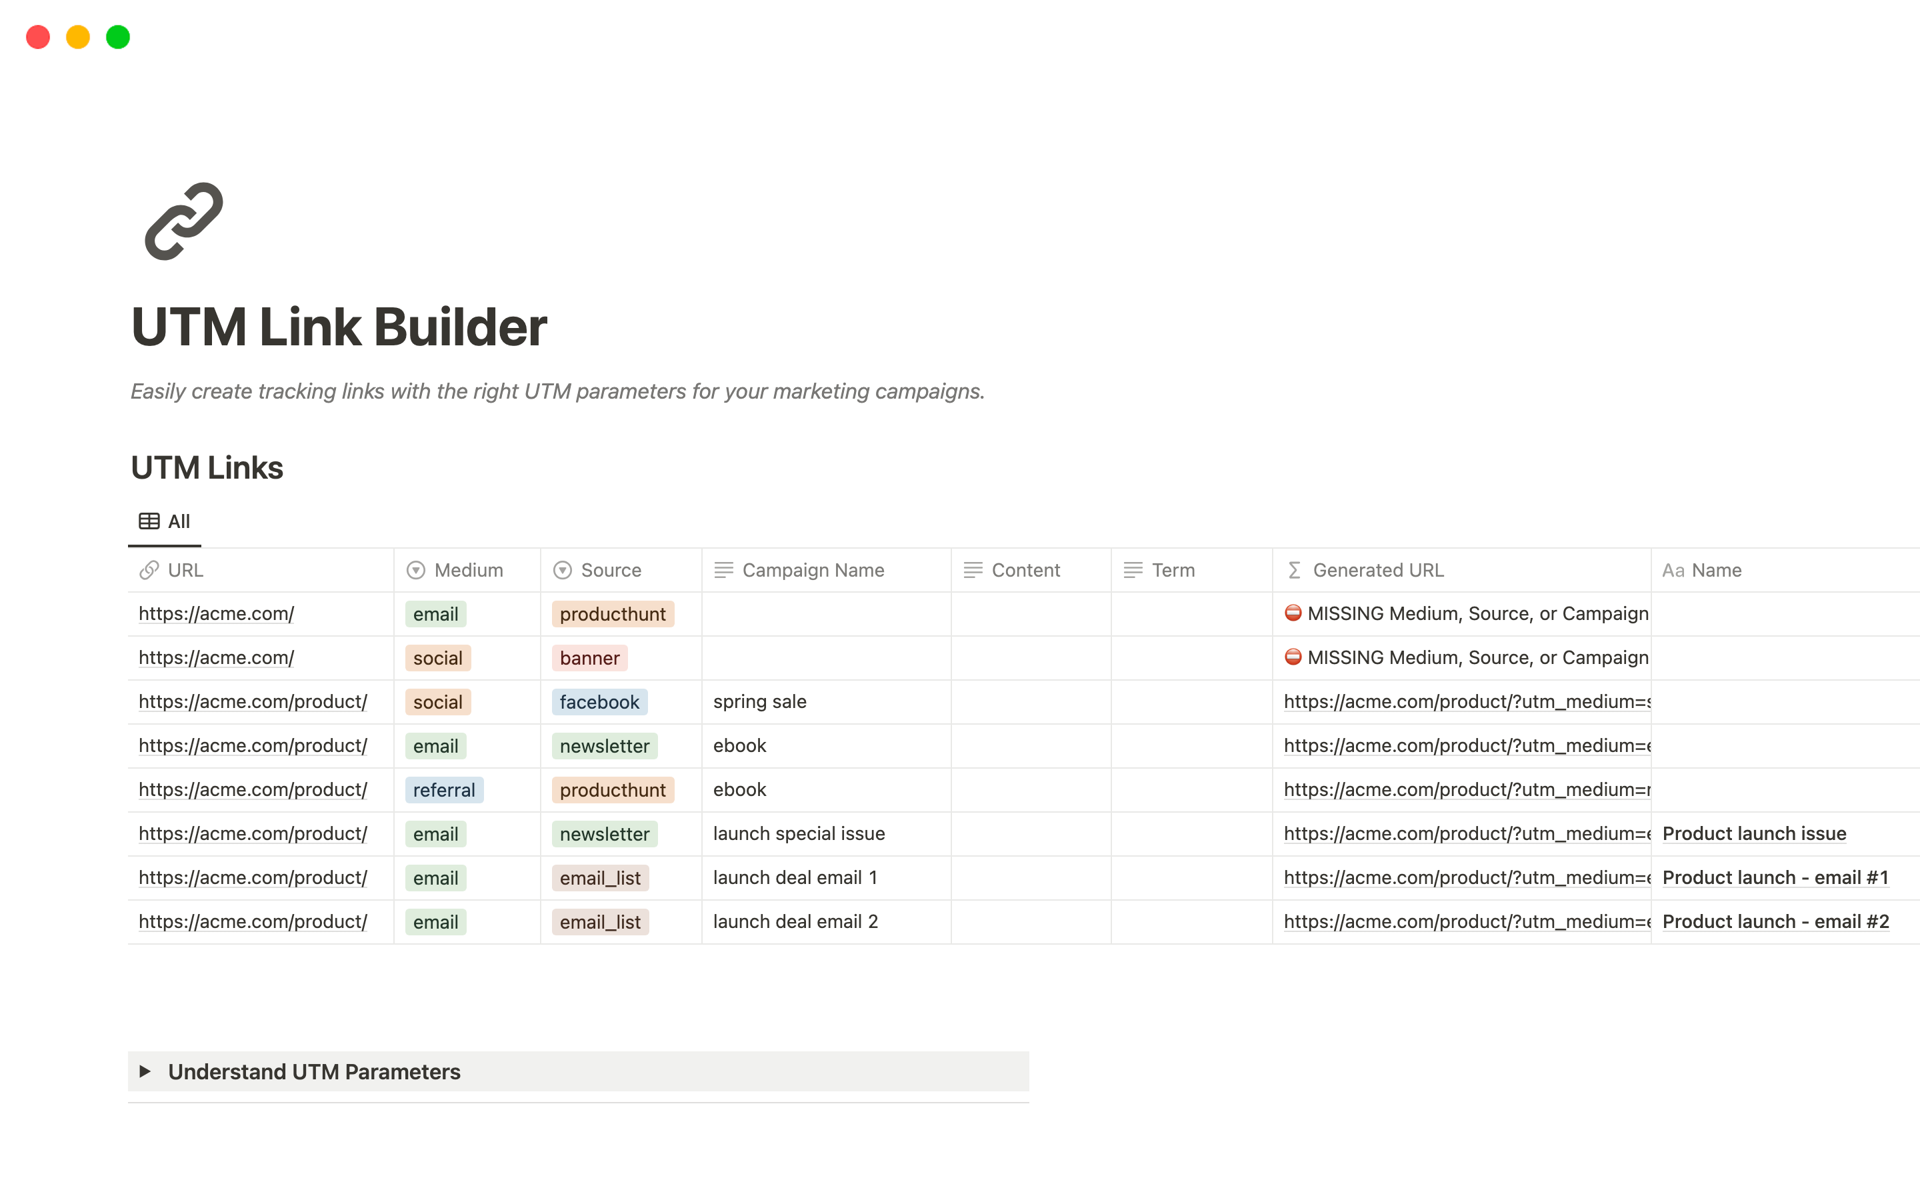The height and width of the screenshot is (1200, 1920).
Task: Click the Aa icon on the Name column
Action: (x=1675, y=570)
